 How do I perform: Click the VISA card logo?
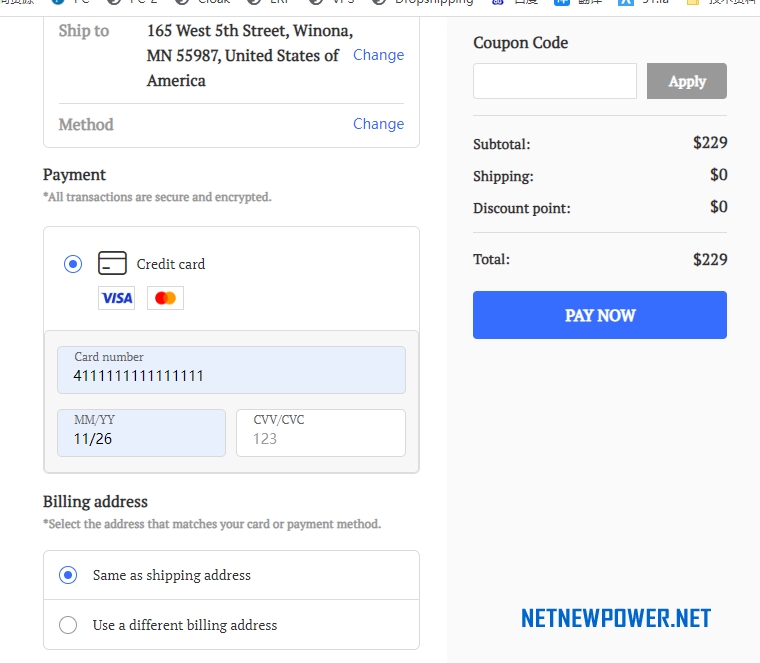116,298
